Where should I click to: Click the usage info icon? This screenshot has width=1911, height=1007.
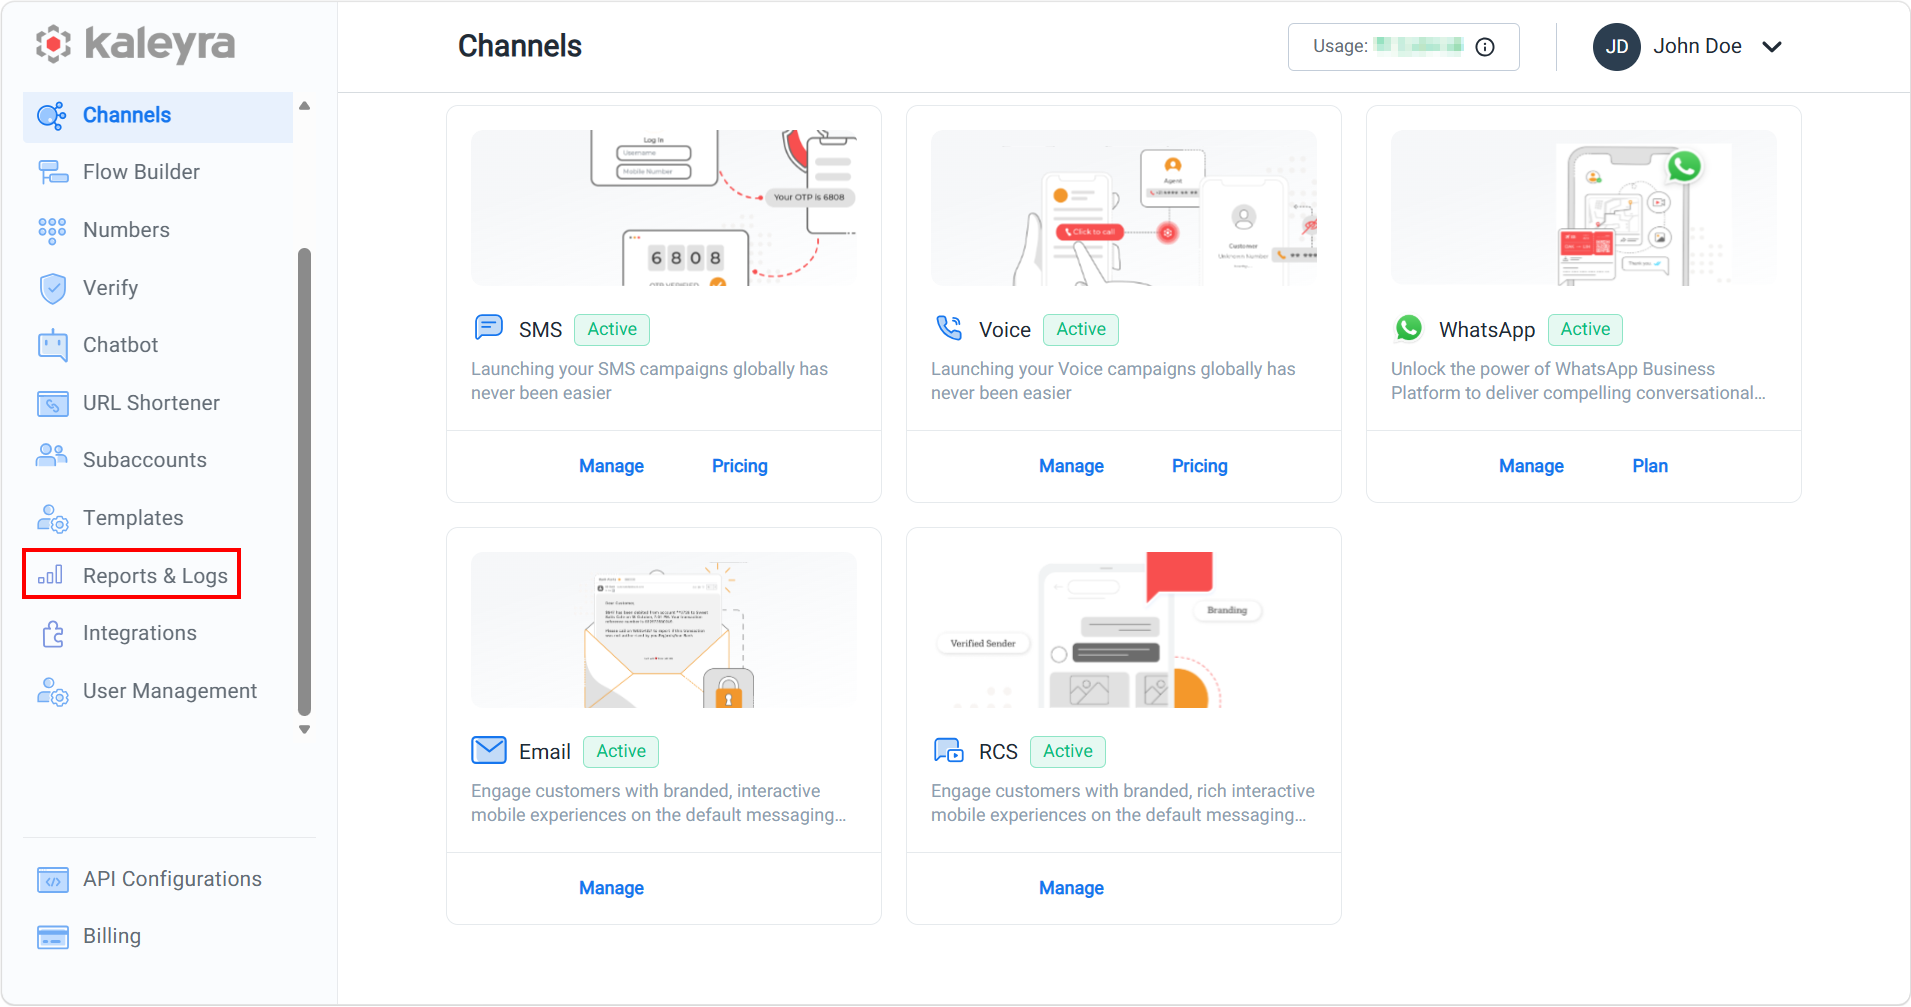coord(1485,47)
